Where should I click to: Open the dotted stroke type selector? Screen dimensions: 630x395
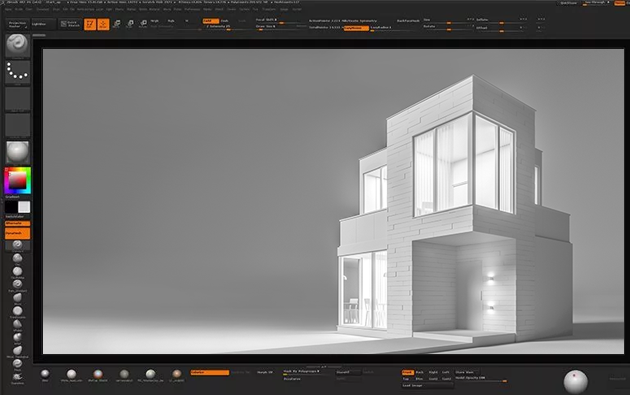point(17,73)
